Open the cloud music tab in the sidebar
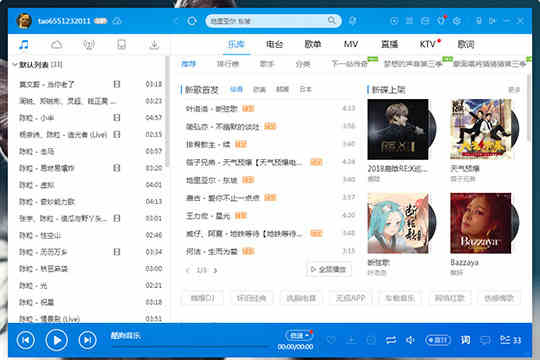This screenshot has width=540, height=360. 56,44
